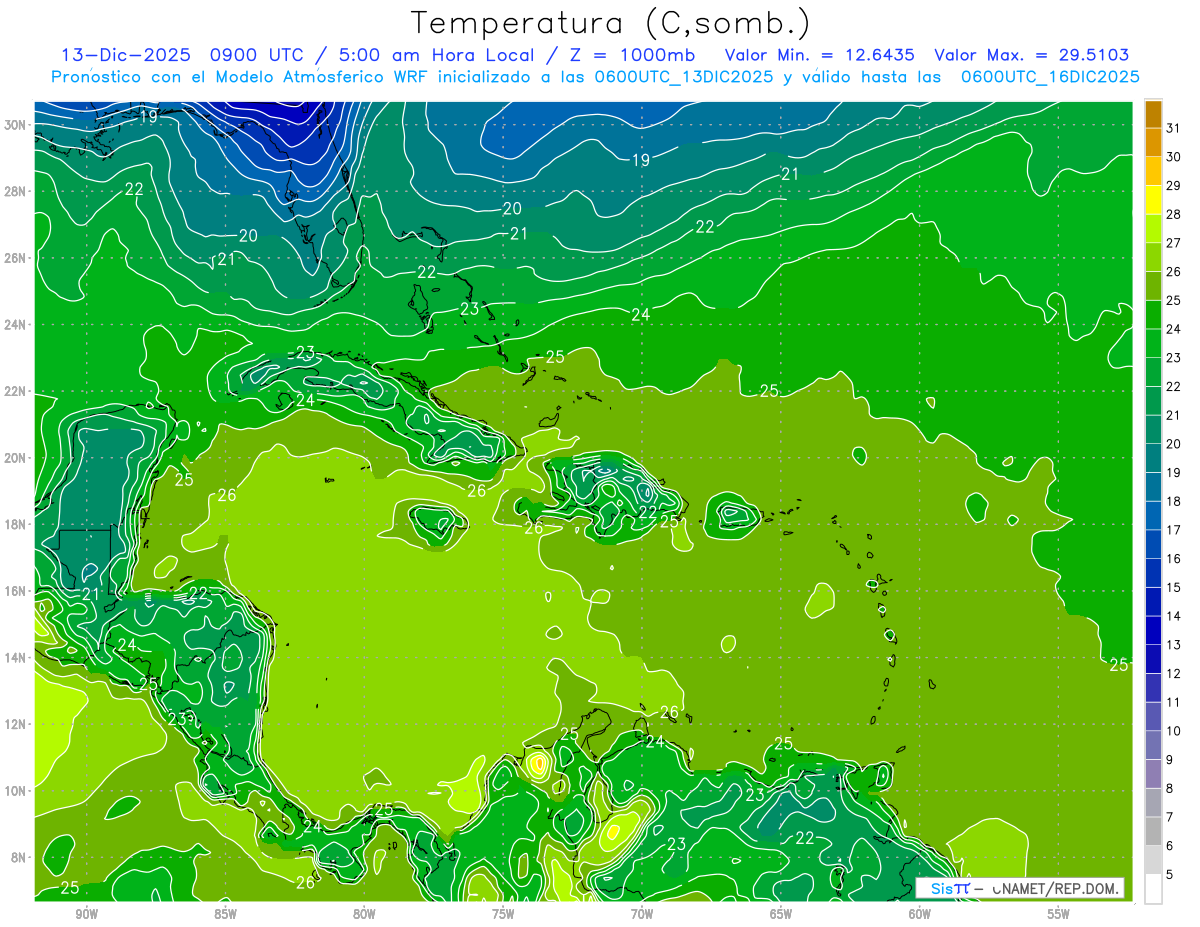Click the '16N' latitude axis label

(15, 591)
